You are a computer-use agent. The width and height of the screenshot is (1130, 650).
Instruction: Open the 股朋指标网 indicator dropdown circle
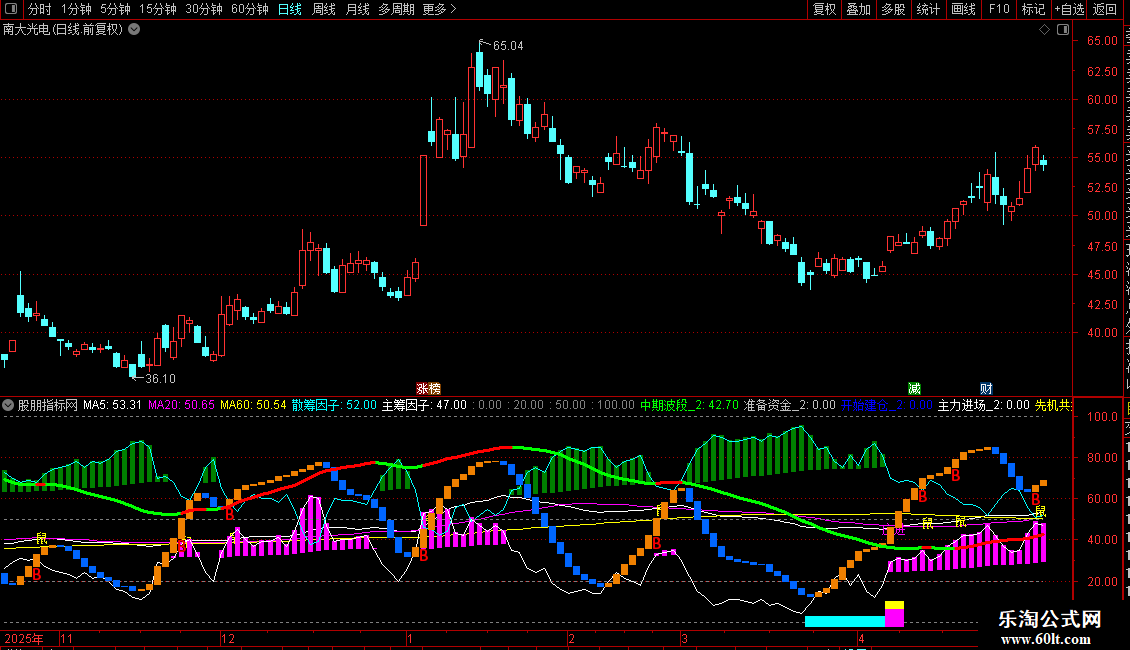click(8, 405)
